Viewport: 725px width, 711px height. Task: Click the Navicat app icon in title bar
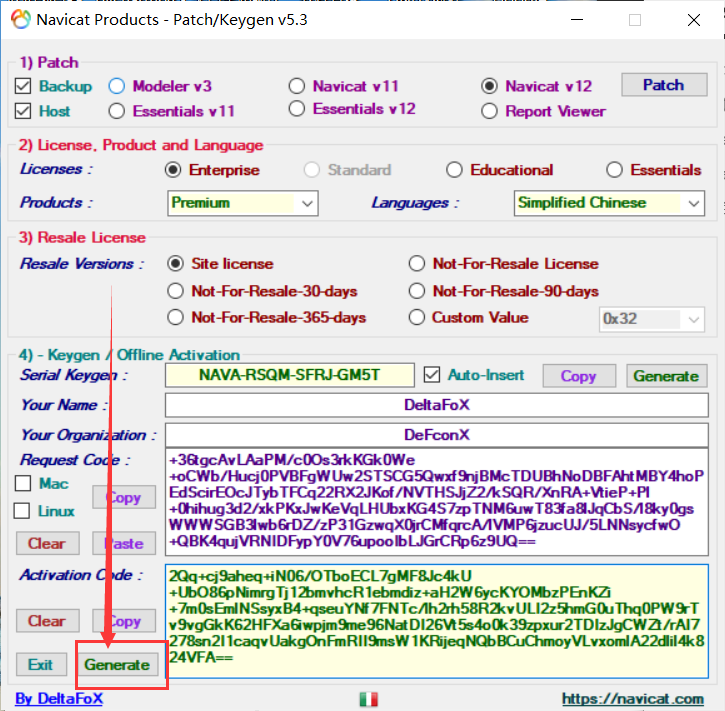point(20,20)
